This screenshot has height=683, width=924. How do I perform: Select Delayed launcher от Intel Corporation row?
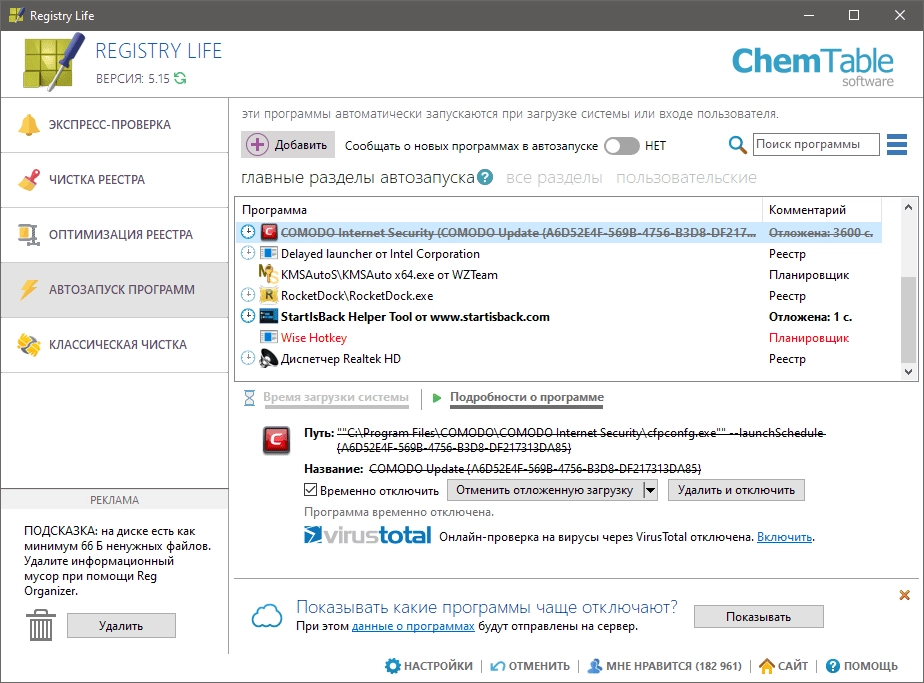tap(559, 253)
